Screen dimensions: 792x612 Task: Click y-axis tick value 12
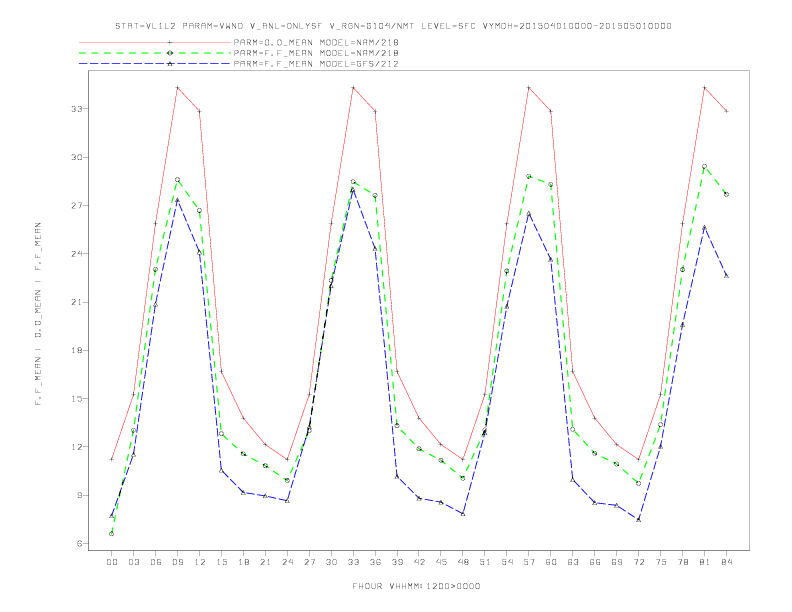point(76,447)
